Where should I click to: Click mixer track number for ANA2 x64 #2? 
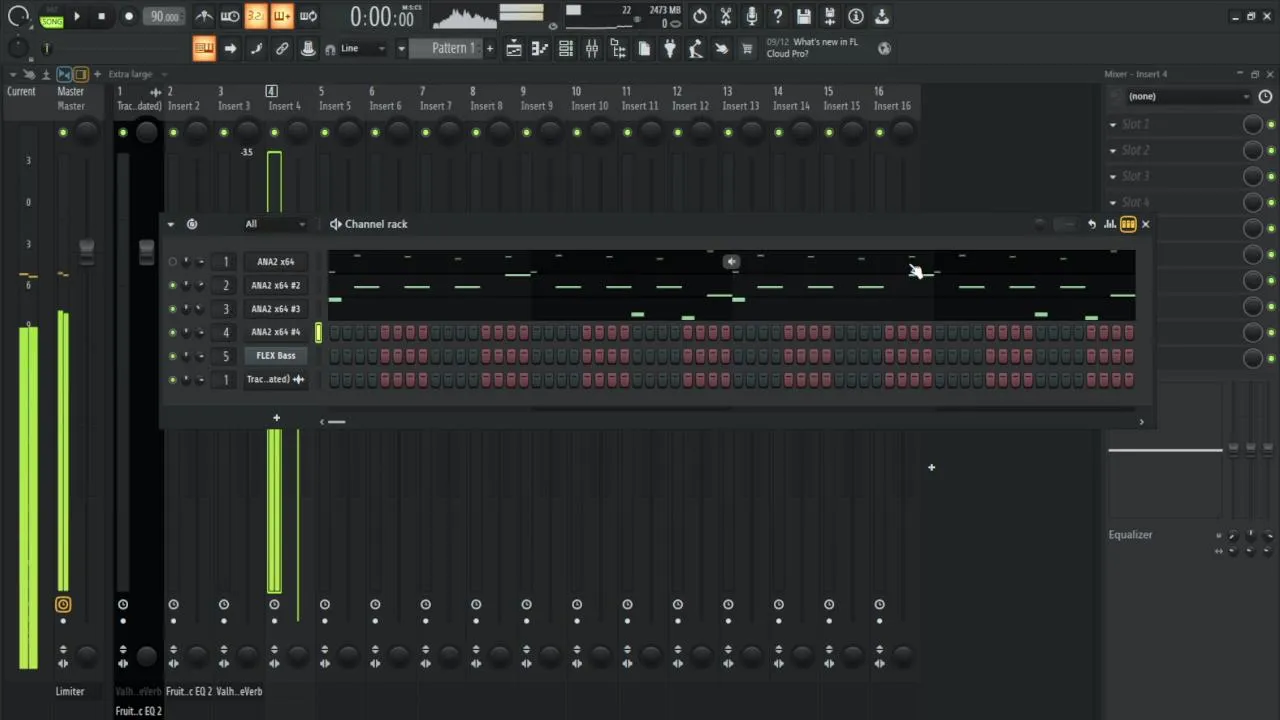226,285
